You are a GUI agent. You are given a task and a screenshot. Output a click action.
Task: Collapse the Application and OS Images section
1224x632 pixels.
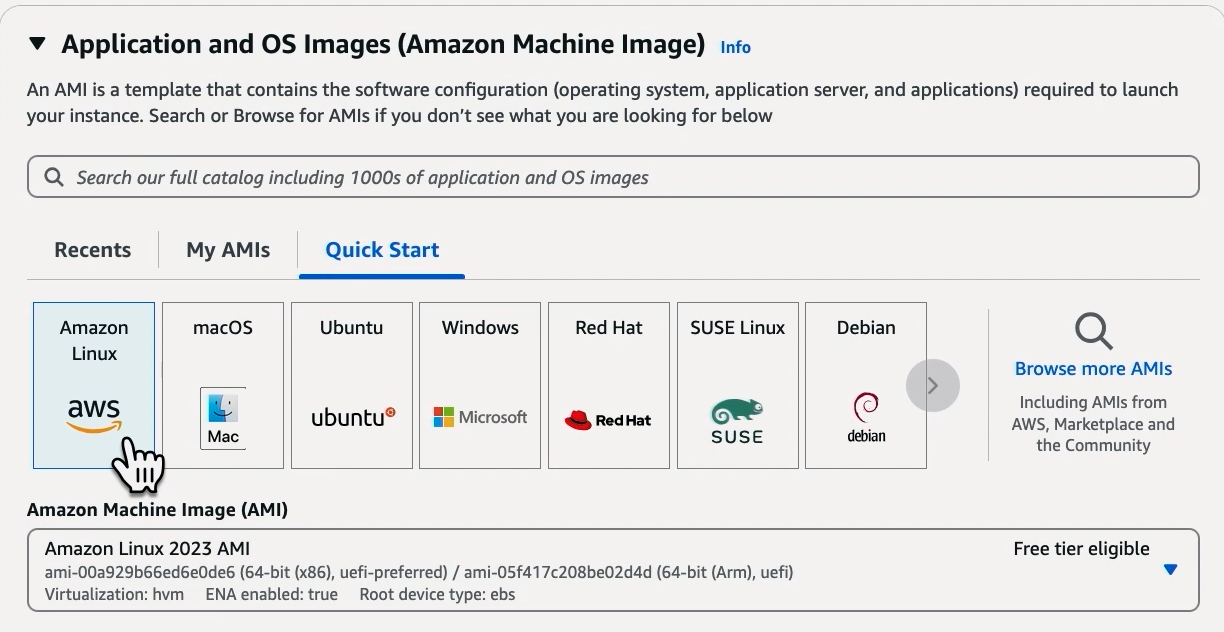[x=38, y=44]
